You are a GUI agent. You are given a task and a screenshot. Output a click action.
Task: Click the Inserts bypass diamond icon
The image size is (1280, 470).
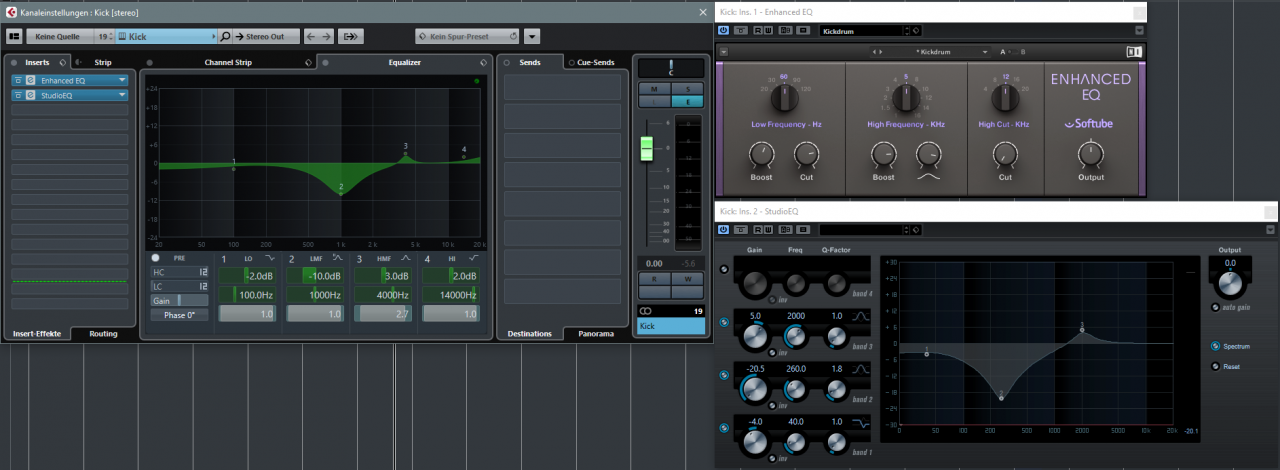(x=62, y=62)
